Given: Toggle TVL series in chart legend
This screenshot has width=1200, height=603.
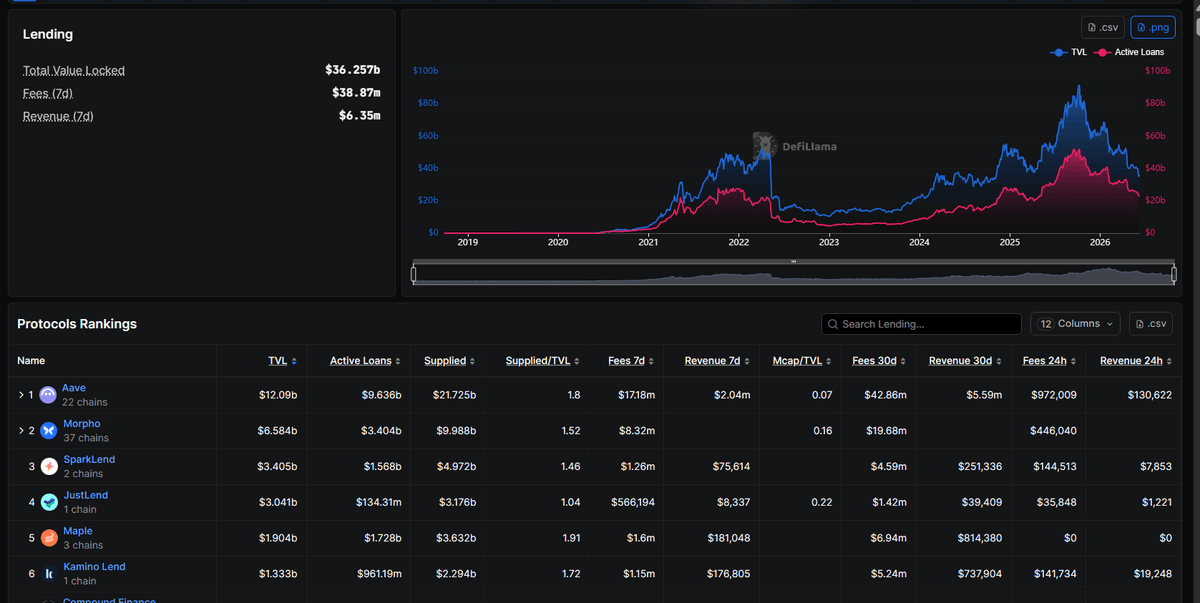Looking at the screenshot, I should [1068, 52].
